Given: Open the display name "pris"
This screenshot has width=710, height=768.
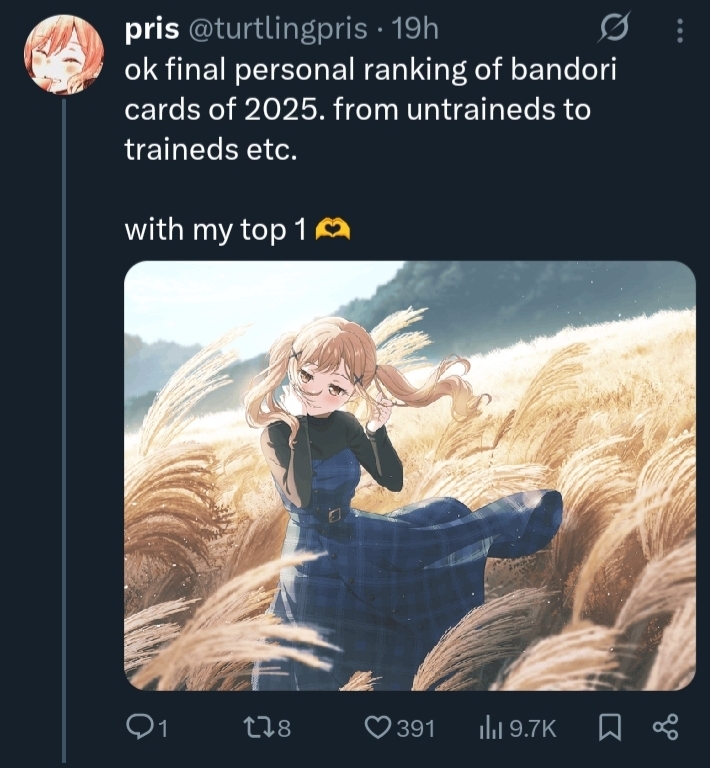Looking at the screenshot, I should (x=152, y=29).
